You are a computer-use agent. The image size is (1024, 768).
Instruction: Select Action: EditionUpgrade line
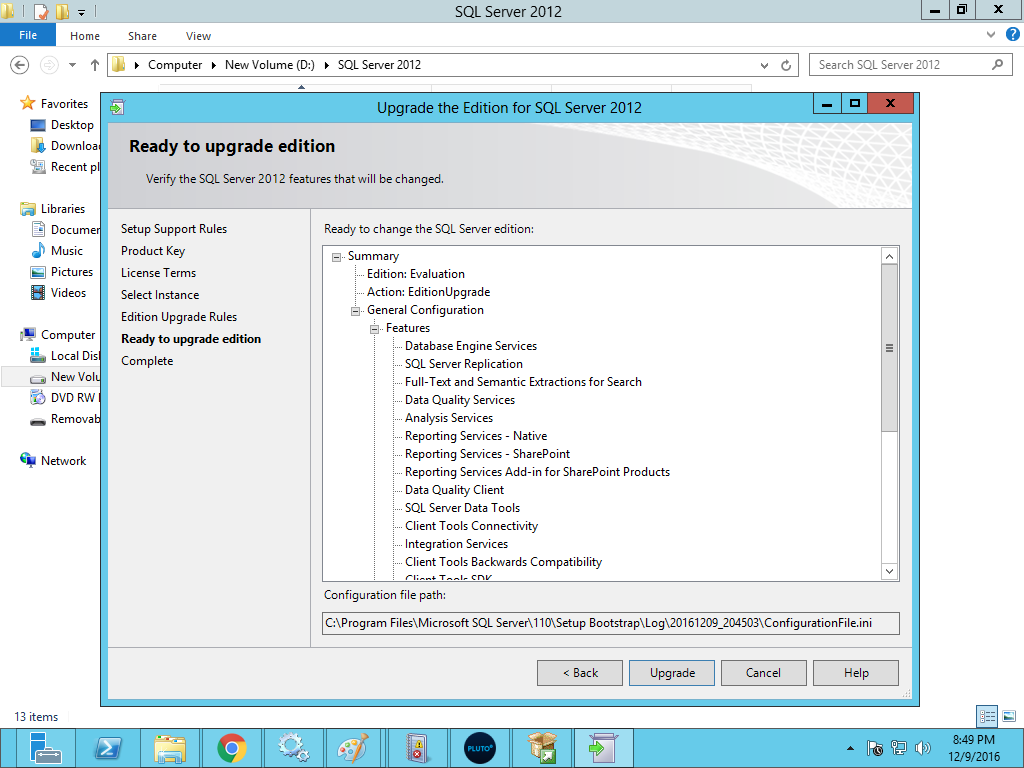click(428, 292)
